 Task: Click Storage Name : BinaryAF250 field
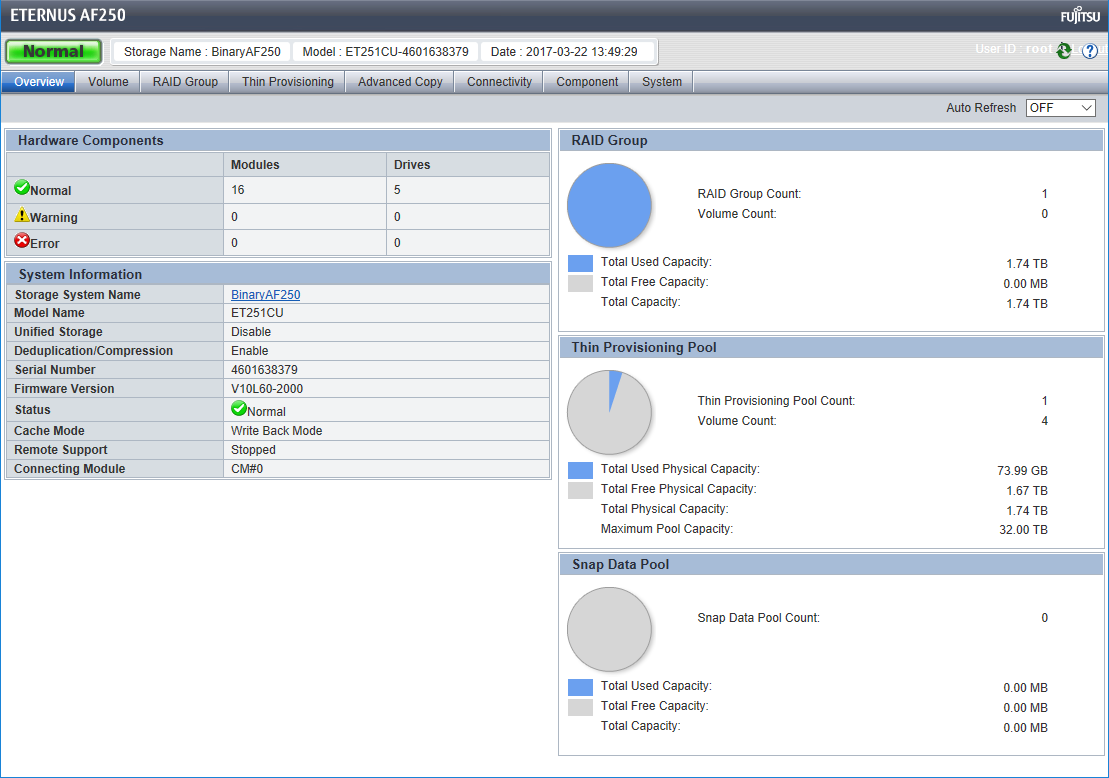point(202,52)
